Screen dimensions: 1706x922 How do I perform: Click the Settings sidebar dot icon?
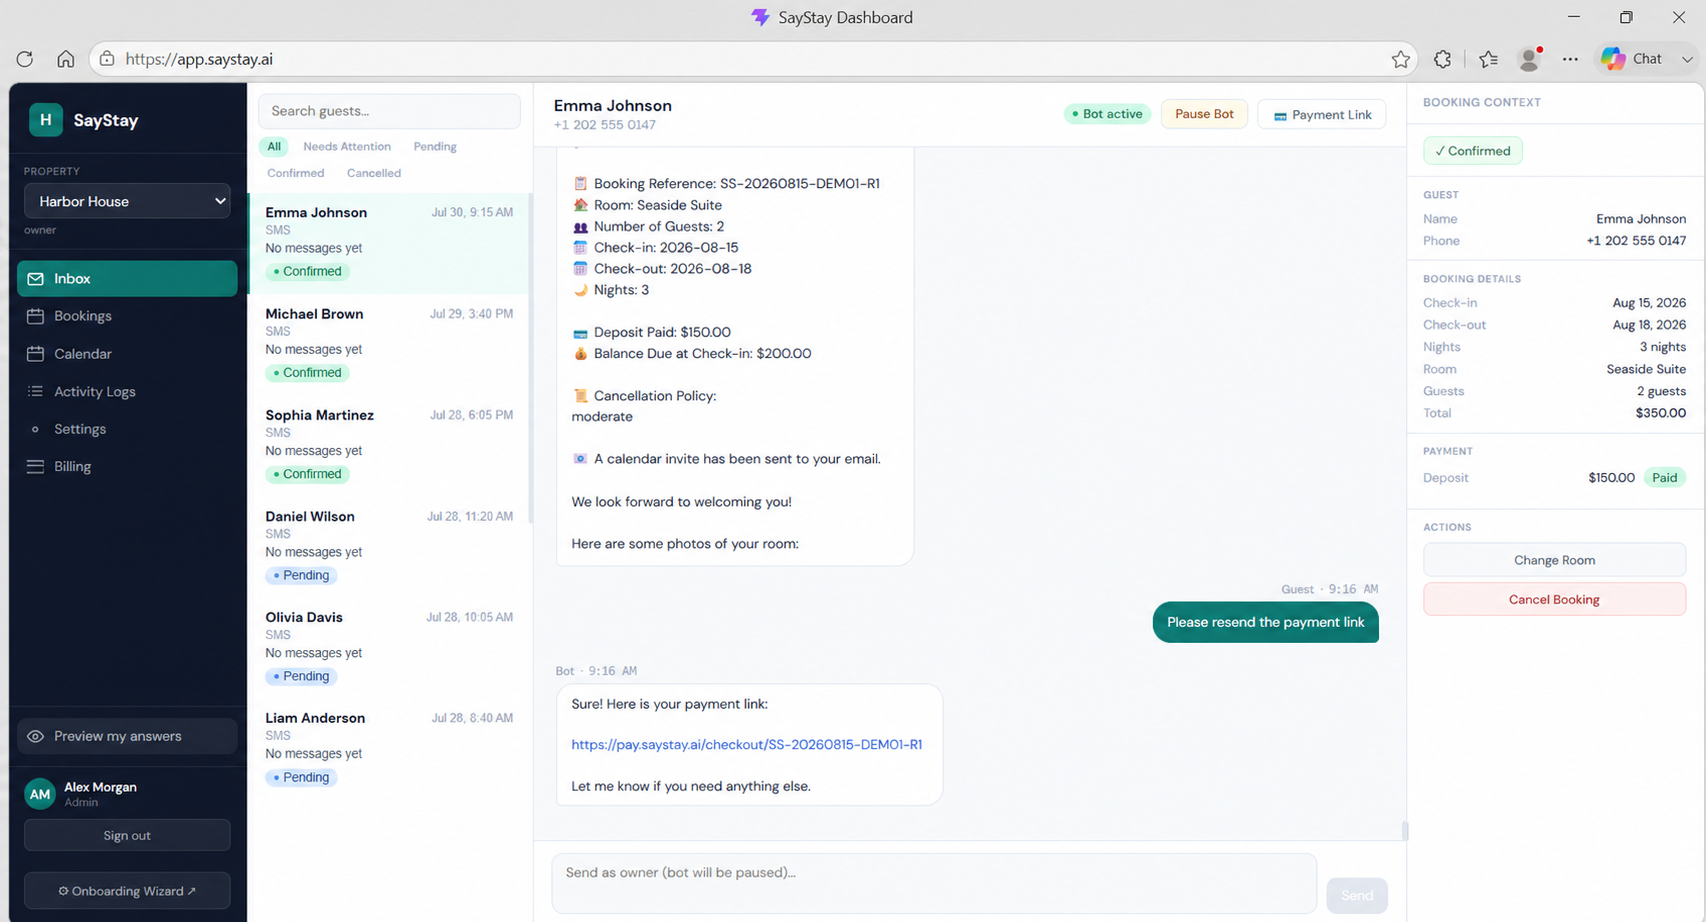pyautogui.click(x=36, y=429)
